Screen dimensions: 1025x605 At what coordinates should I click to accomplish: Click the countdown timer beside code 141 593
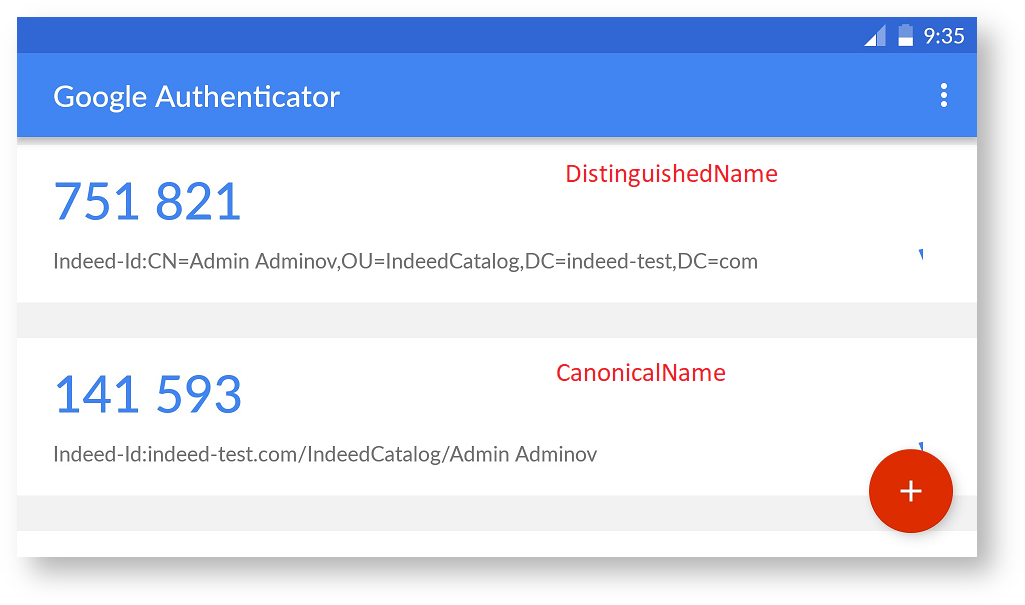pos(920,446)
